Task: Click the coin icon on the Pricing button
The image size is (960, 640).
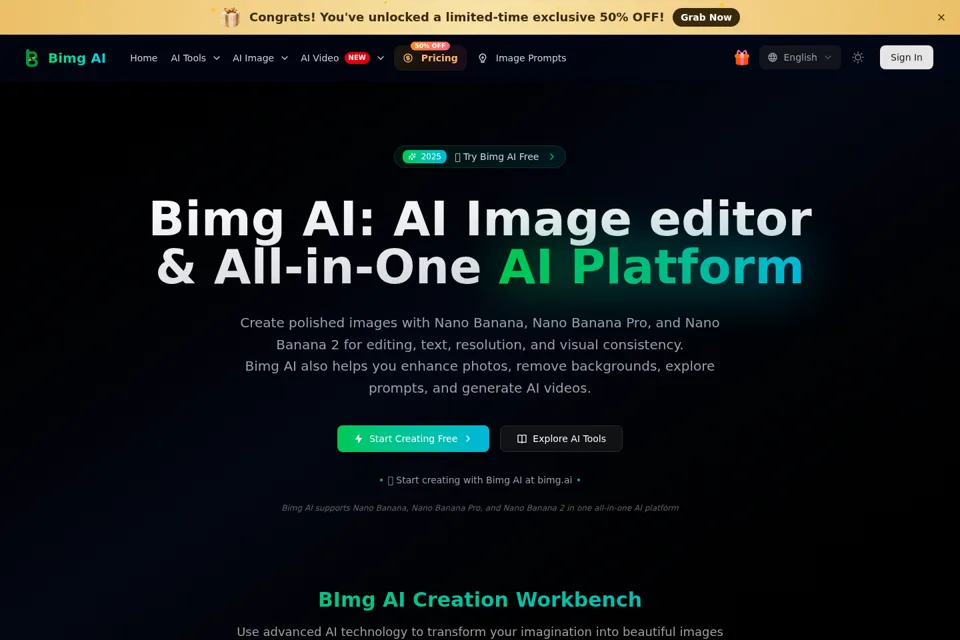Action: coord(408,58)
